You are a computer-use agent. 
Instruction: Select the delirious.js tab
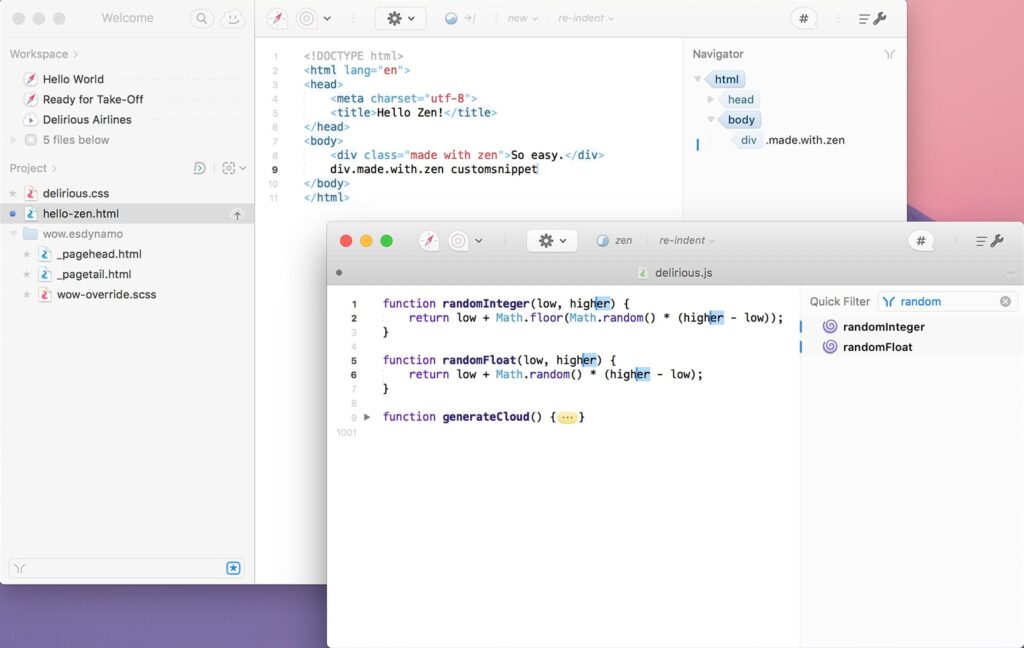point(675,273)
